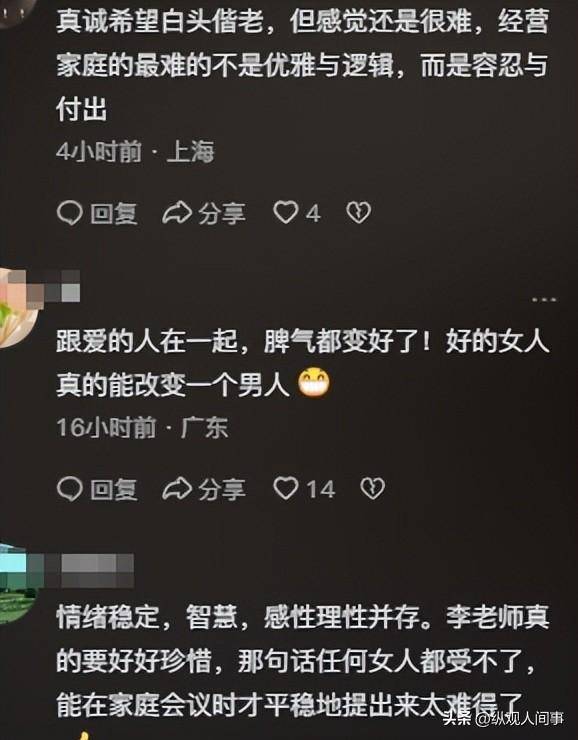Dislike the Shanghai comment with broken heart
578x740 pixels.
359,213
